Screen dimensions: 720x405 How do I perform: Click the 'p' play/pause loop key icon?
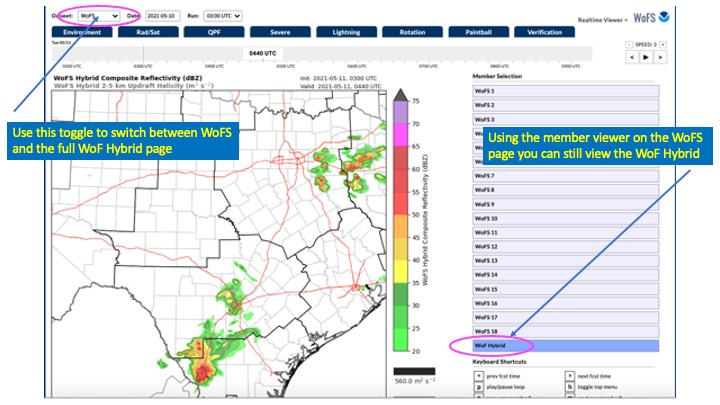click(478, 387)
